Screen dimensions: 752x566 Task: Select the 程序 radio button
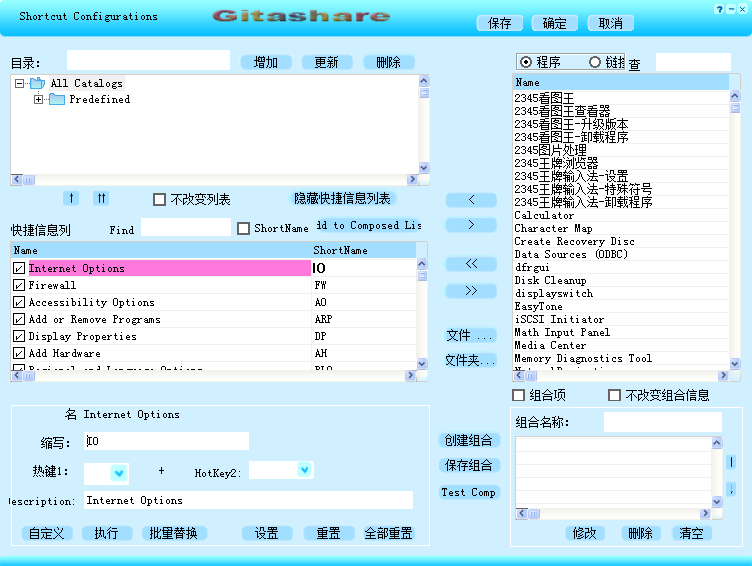tap(526, 62)
